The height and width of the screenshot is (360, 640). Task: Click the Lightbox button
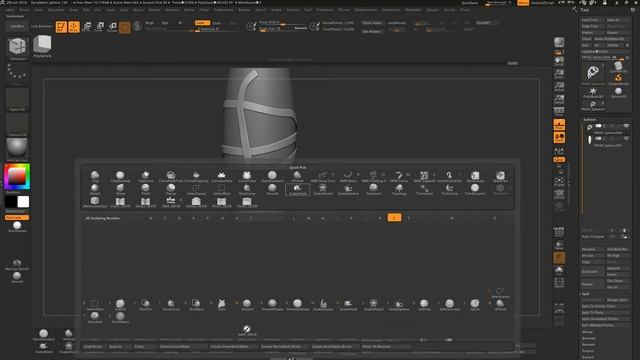[17, 27]
